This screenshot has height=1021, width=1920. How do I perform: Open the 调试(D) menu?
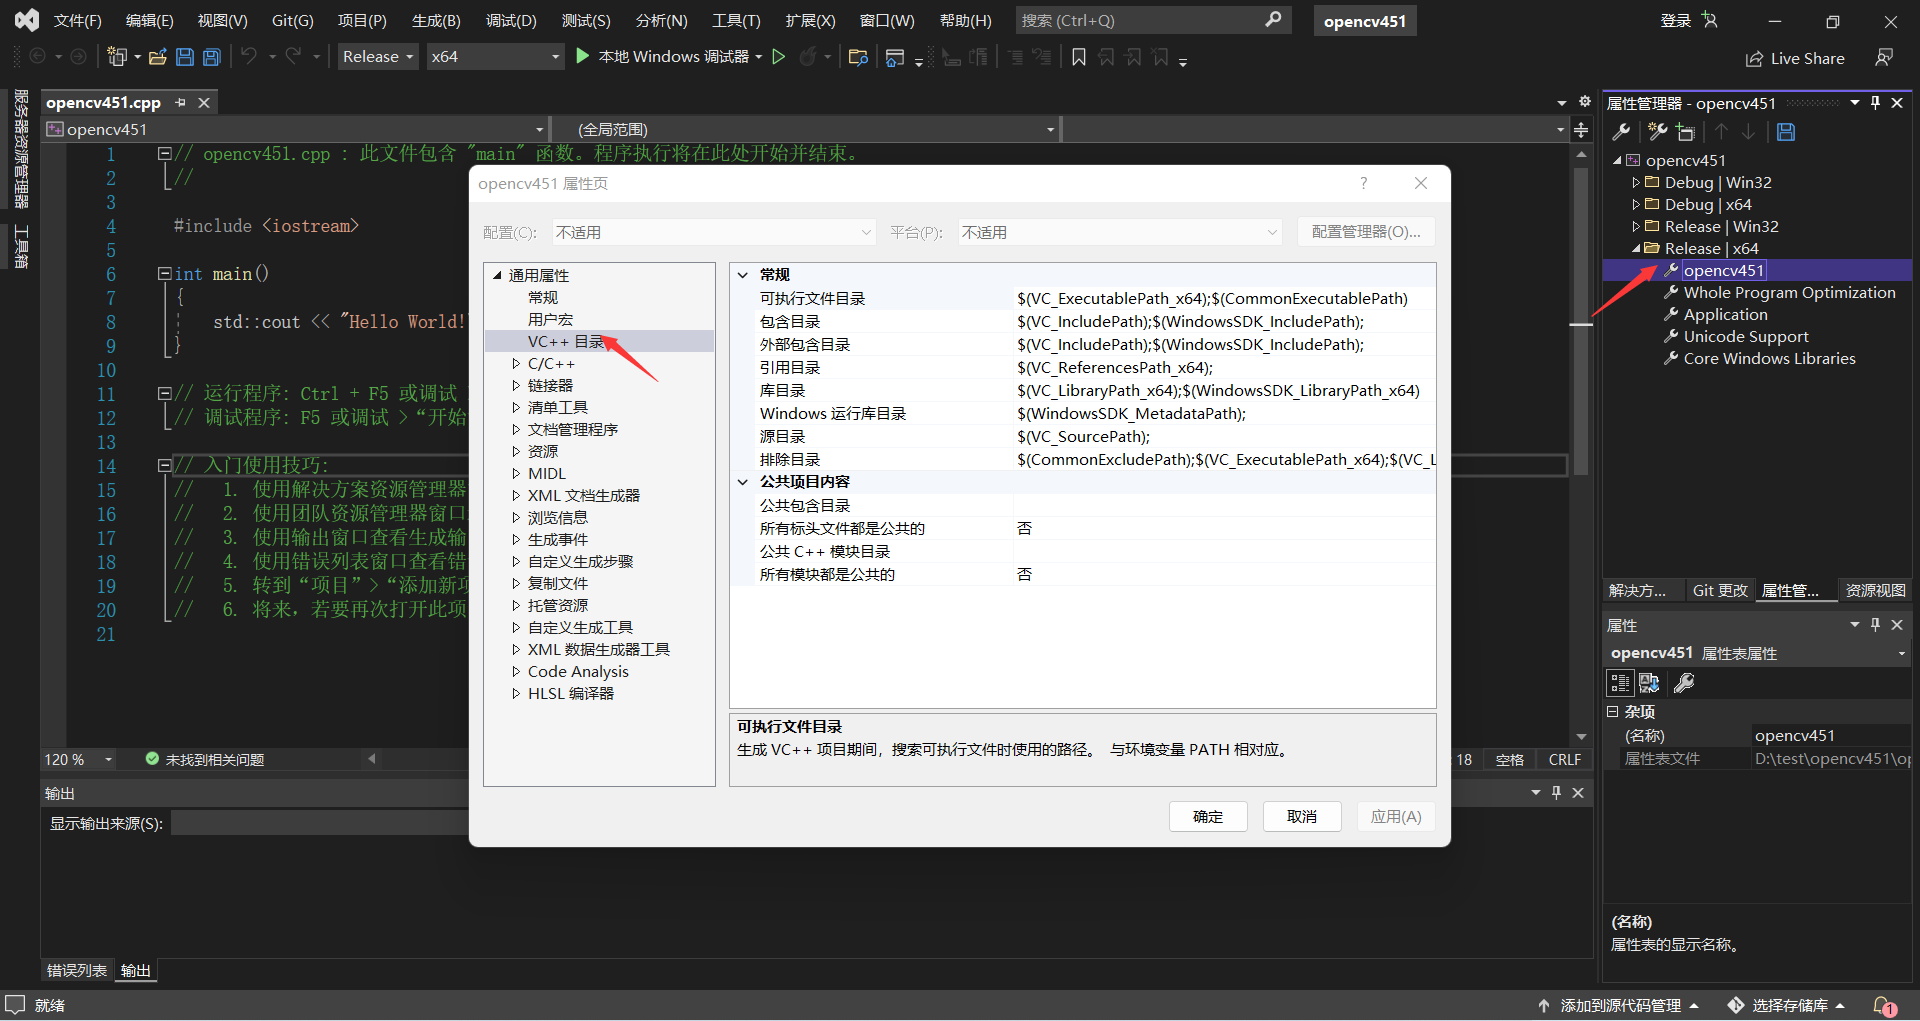pos(511,20)
